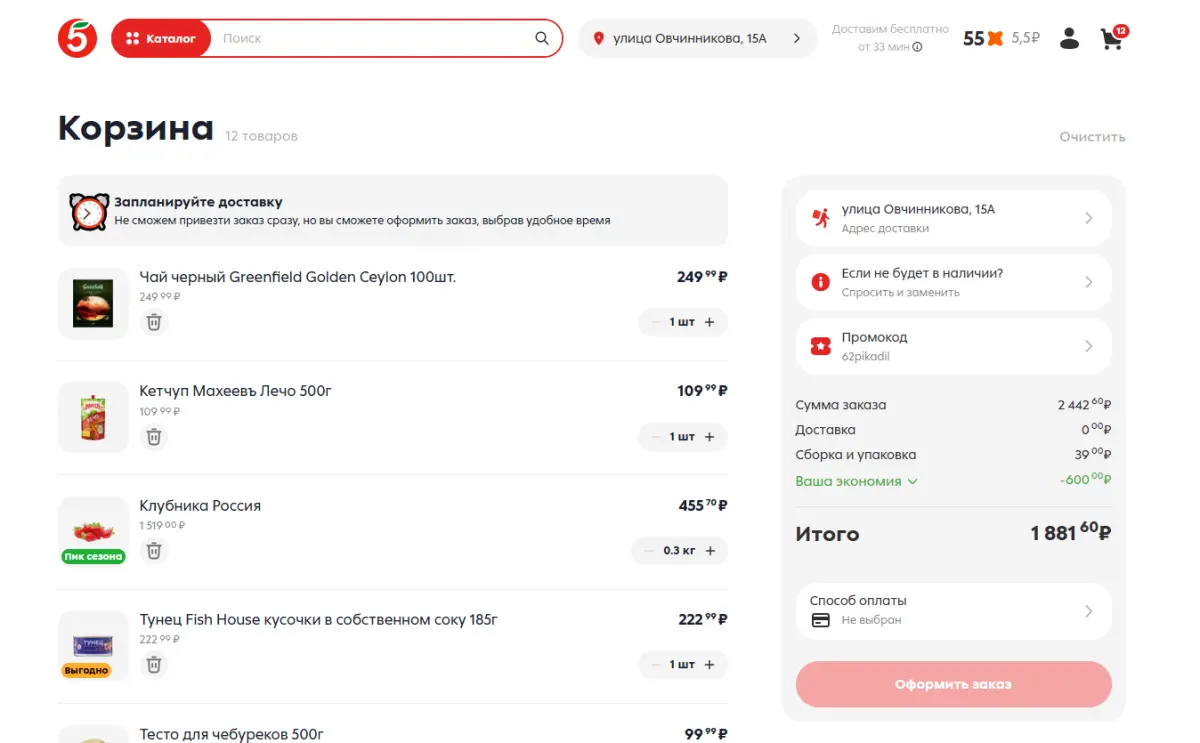Decrease Тунец Fish House quantity
The image size is (1200, 743).
click(x=656, y=664)
